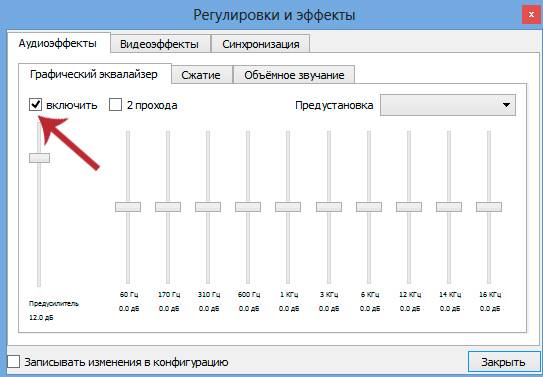Select the Графический эквалайзер sub-tab
This screenshot has width=543, height=377.
[94, 74]
